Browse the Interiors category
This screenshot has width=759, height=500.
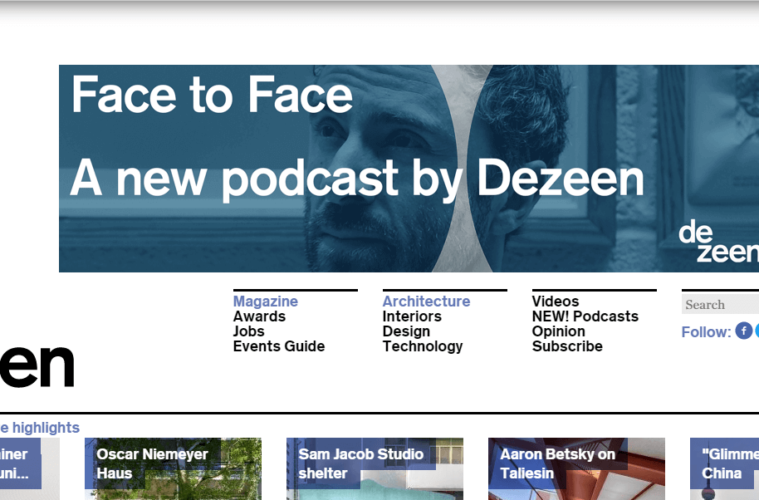[412, 316]
